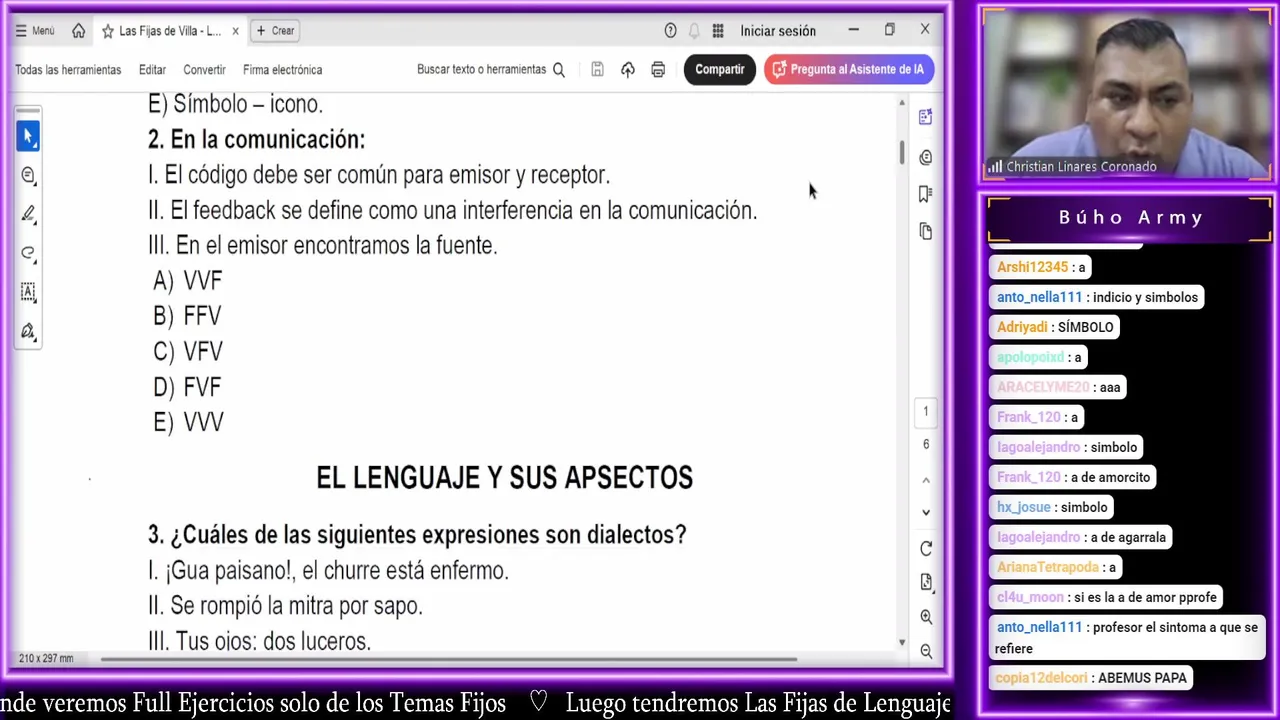Click answer option A) VVF
1280x720 pixels.
tap(187, 281)
